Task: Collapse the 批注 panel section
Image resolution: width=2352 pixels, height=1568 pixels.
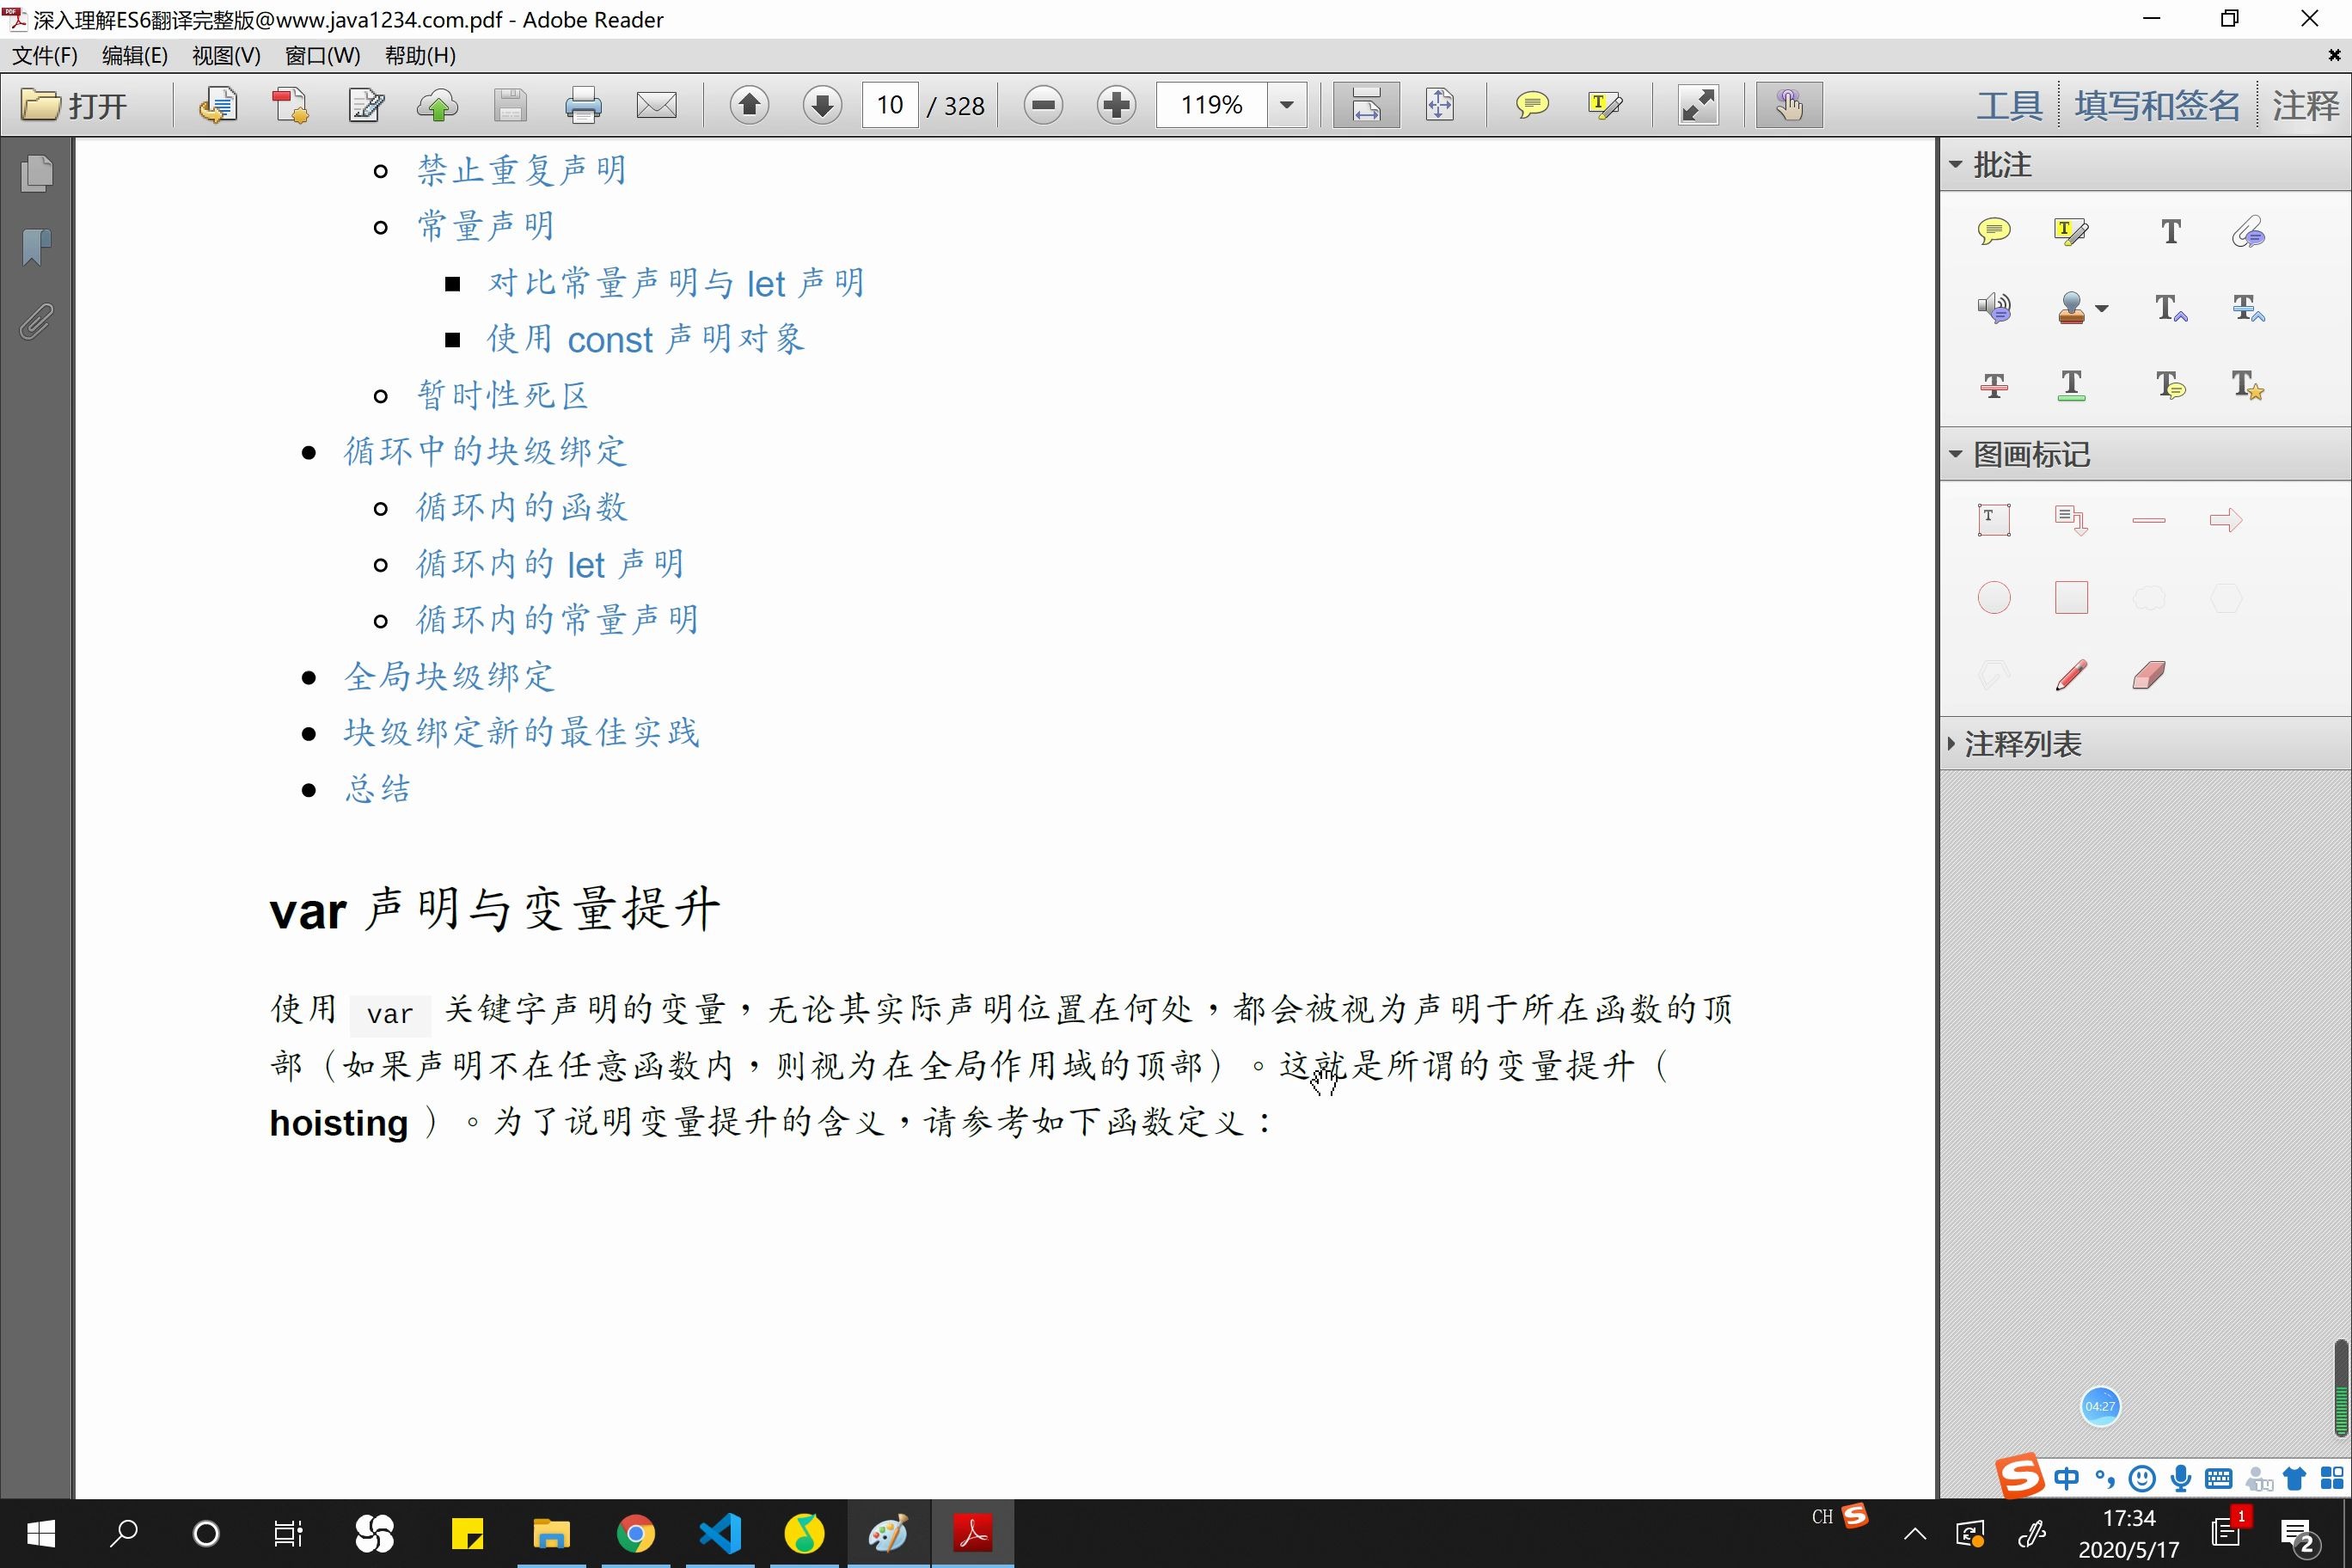Action: pyautogui.click(x=1957, y=163)
